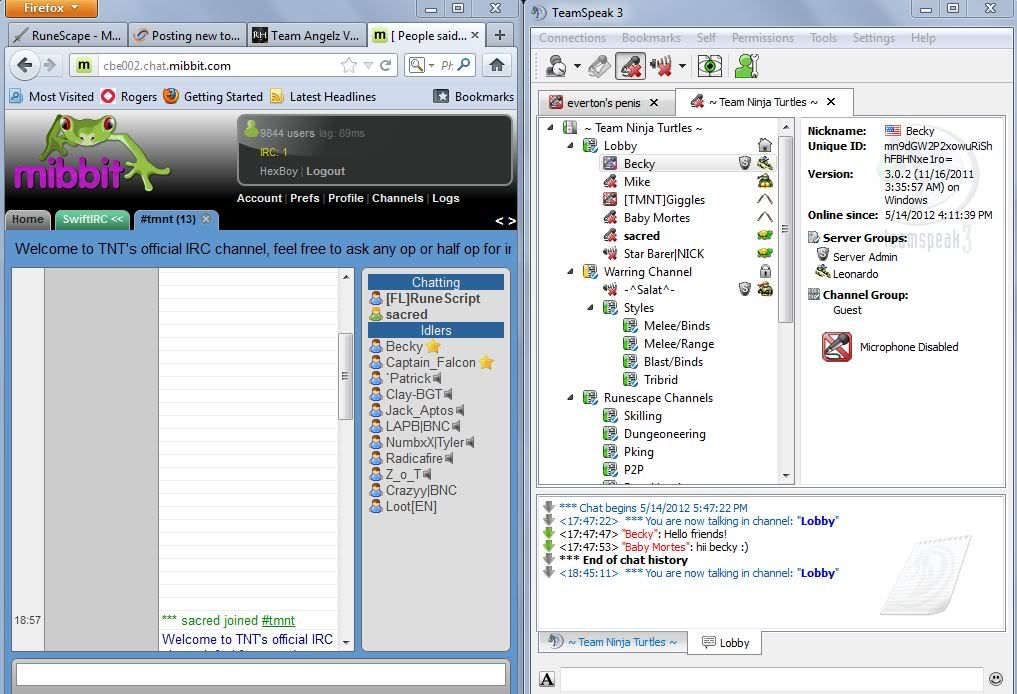The width and height of the screenshot is (1017, 694).
Task: Open the emoticon smiley picker
Action: 995,679
